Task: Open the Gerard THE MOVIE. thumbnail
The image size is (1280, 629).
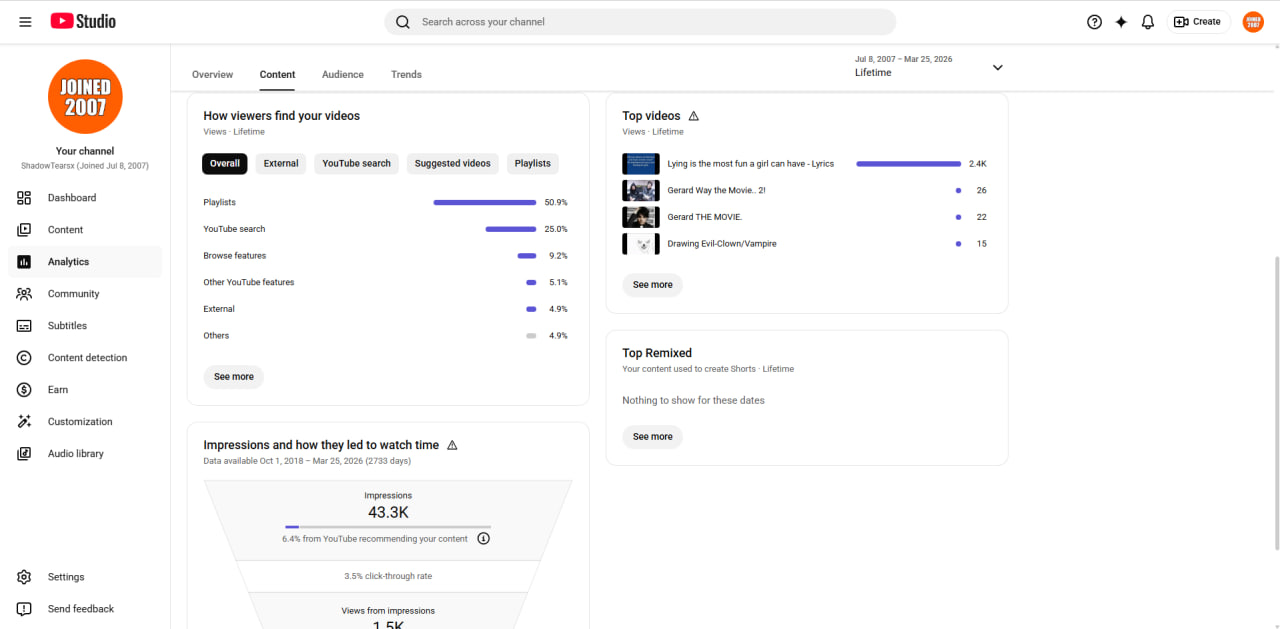Action: (641, 217)
